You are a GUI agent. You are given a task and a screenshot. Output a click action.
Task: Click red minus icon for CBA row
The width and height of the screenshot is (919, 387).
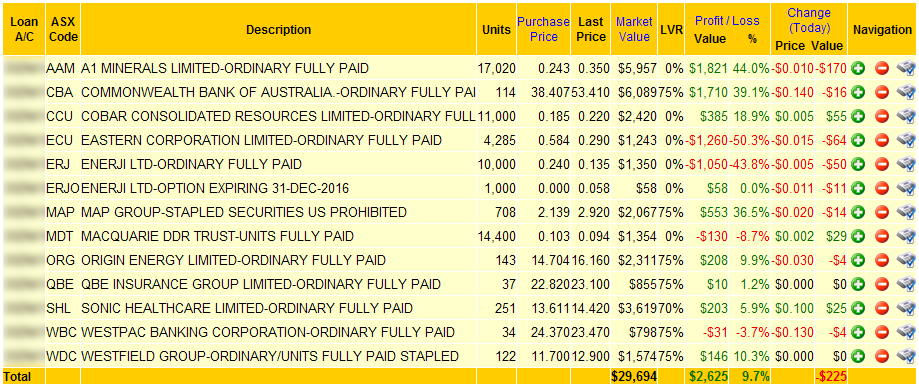(882, 92)
